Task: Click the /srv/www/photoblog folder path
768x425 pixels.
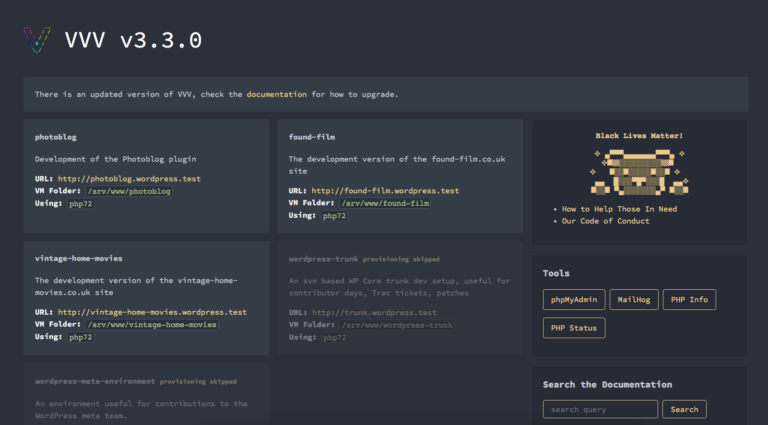Action: (x=129, y=191)
